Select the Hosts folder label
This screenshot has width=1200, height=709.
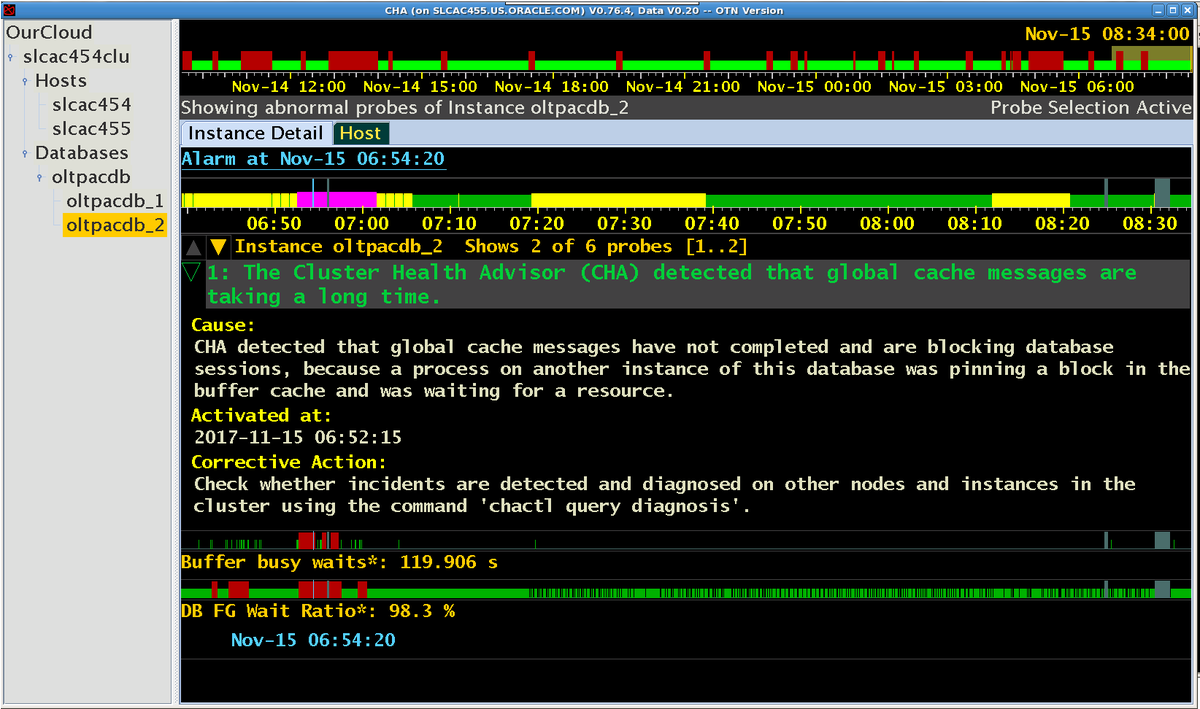point(61,80)
